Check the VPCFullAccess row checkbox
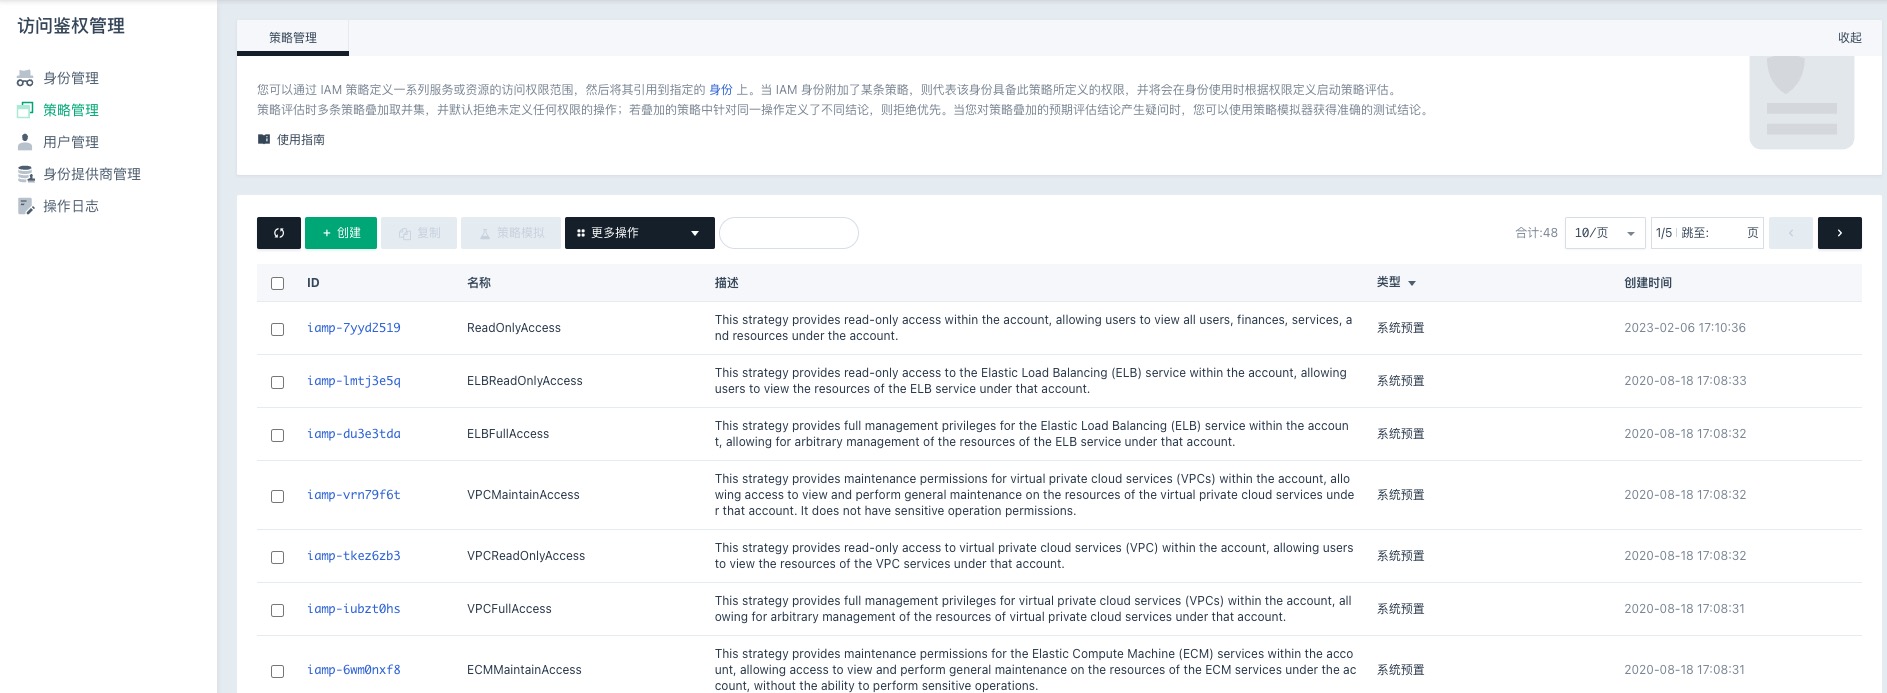 278,610
